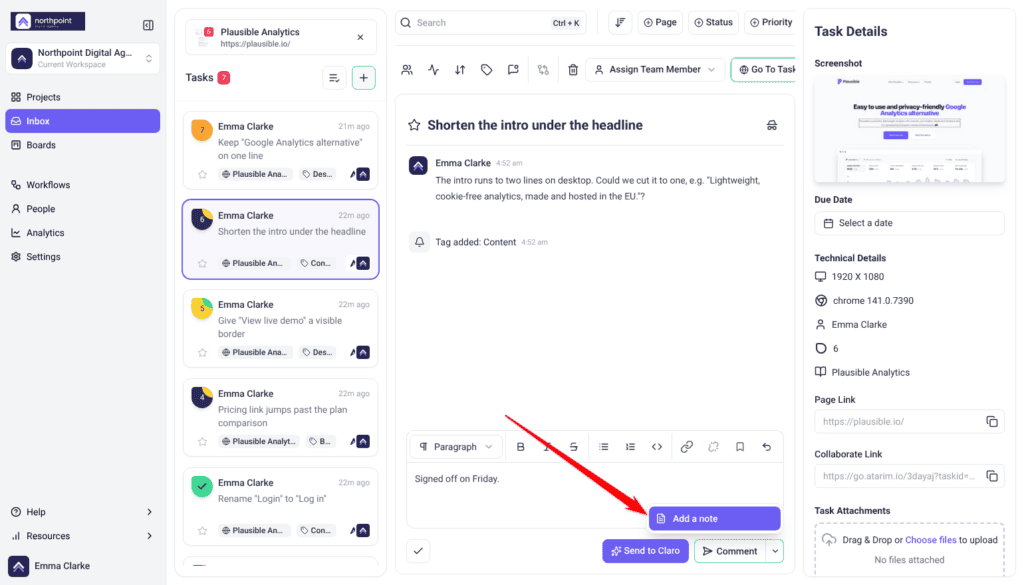Open the Paragraph style dropdown

click(456, 447)
